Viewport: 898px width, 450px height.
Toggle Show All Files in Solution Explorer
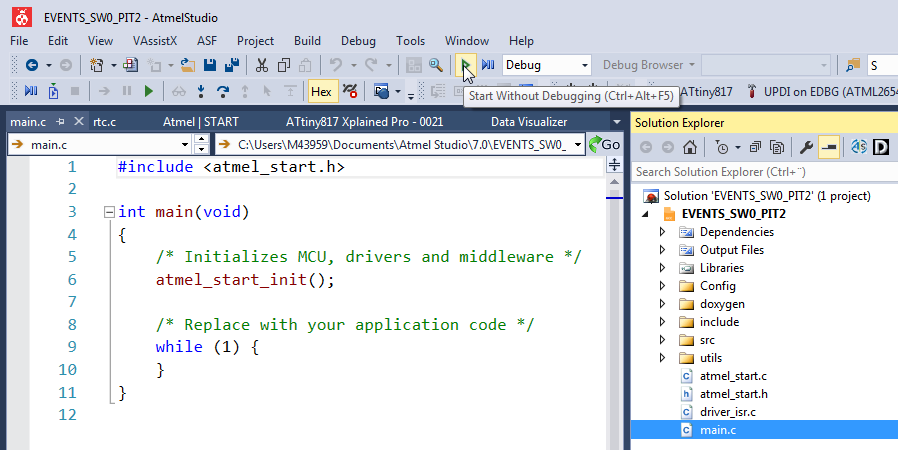coord(777,148)
